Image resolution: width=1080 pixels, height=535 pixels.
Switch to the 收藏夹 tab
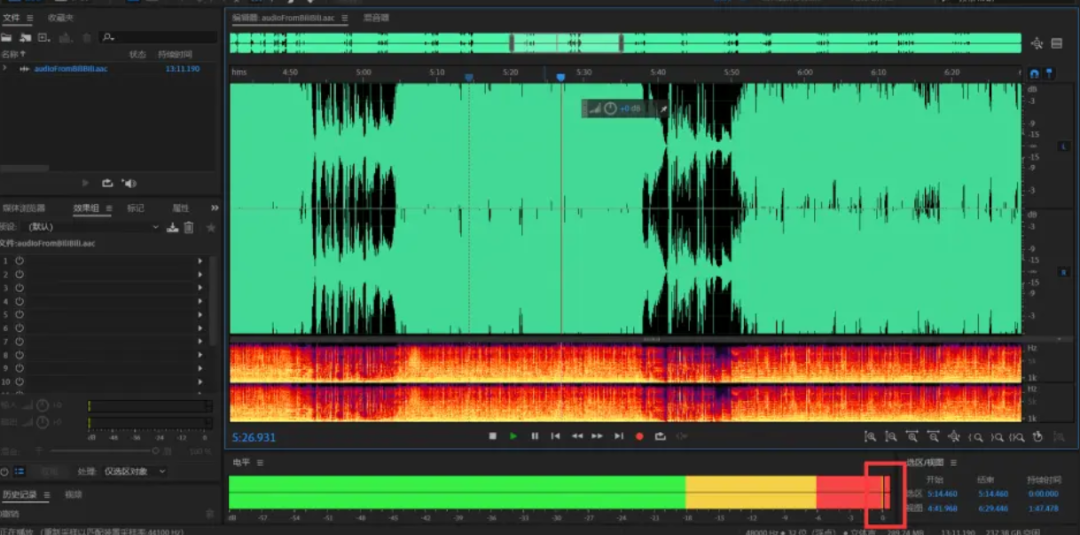[60, 18]
